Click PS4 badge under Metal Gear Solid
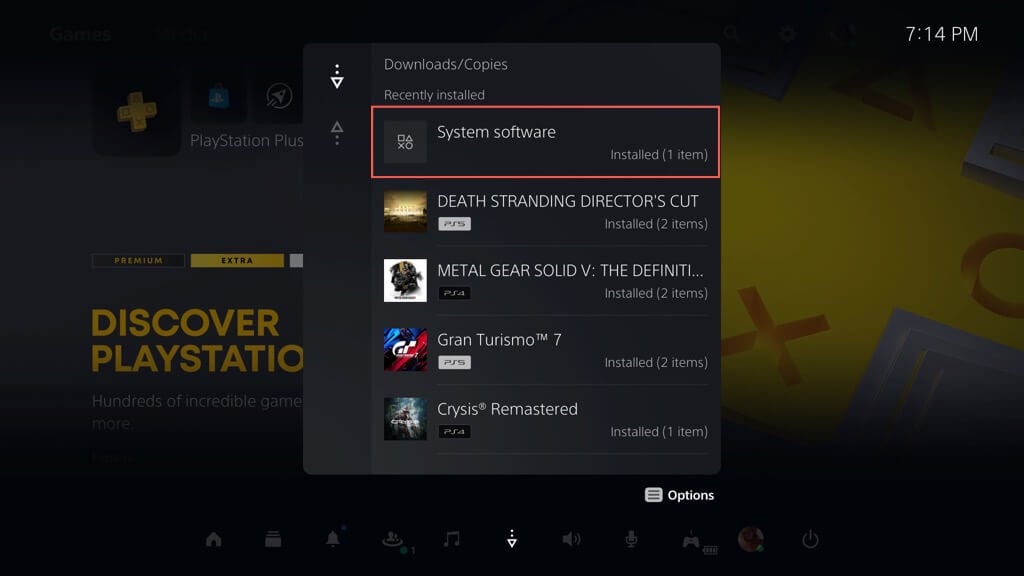The height and width of the screenshot is (576, 1024). [455, 293]
